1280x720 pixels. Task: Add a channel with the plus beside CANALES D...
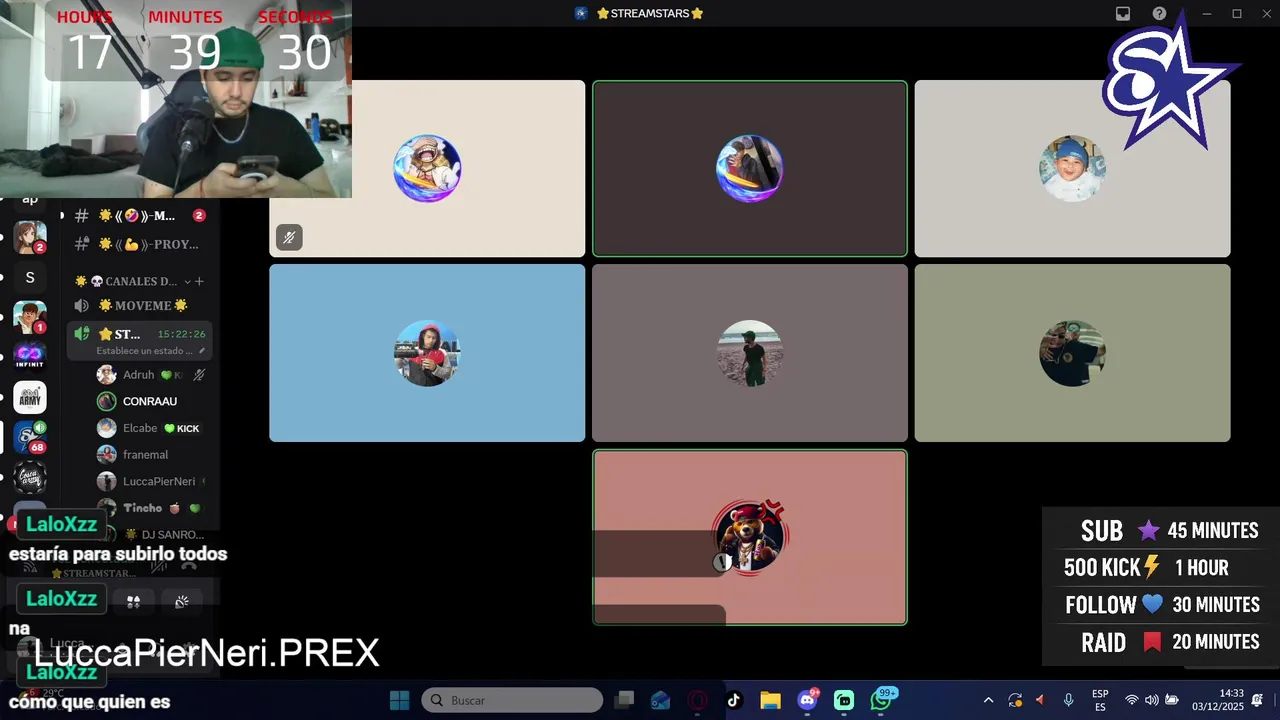pyautogui.click(x=199, y=282)
